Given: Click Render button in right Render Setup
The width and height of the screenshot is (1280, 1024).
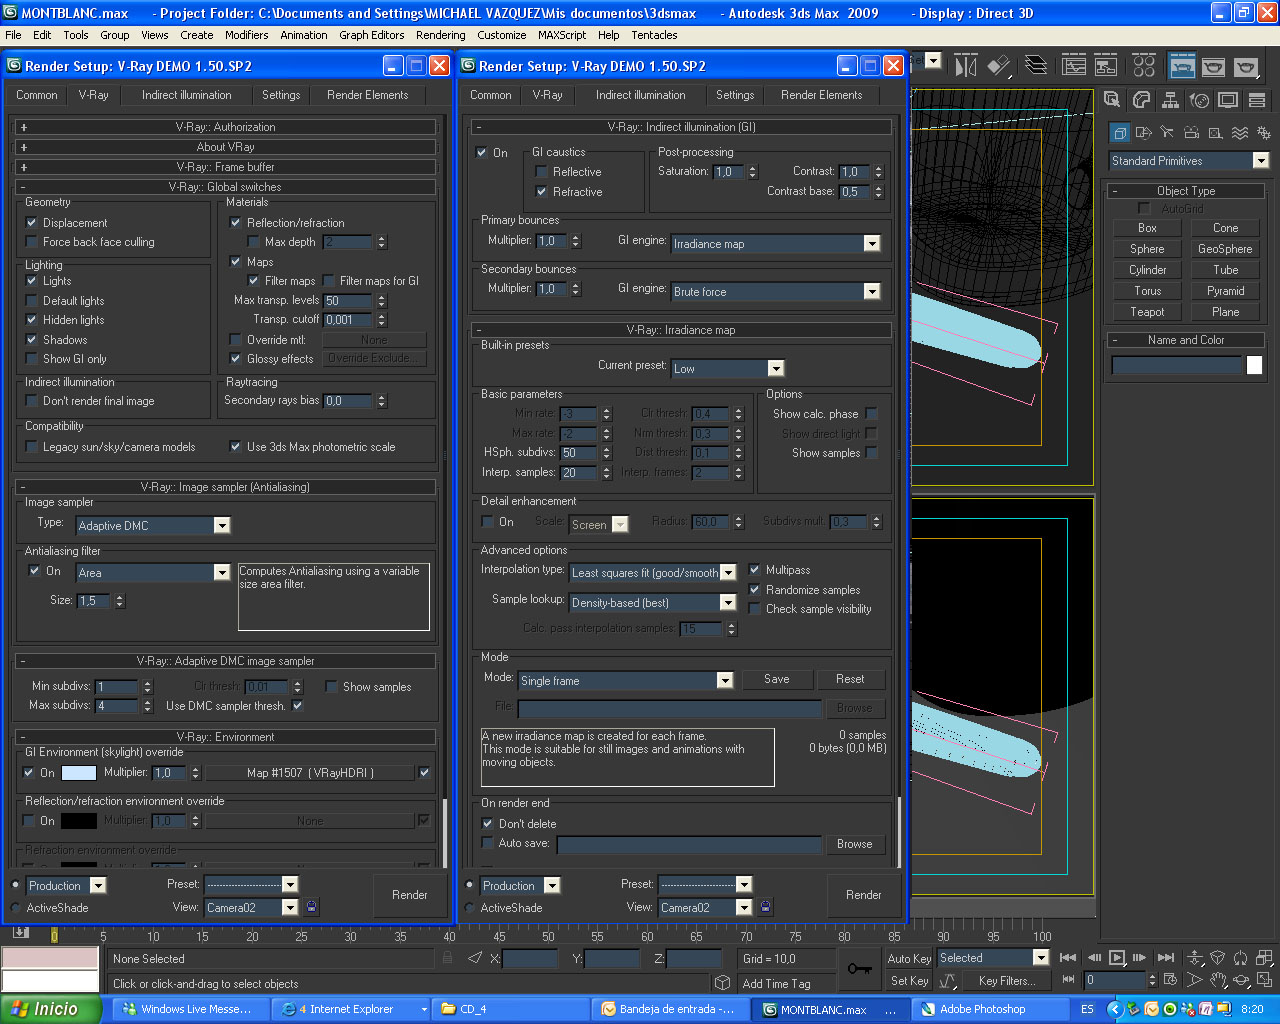Looking at the screenshot, I should click(x=863, y=895).
